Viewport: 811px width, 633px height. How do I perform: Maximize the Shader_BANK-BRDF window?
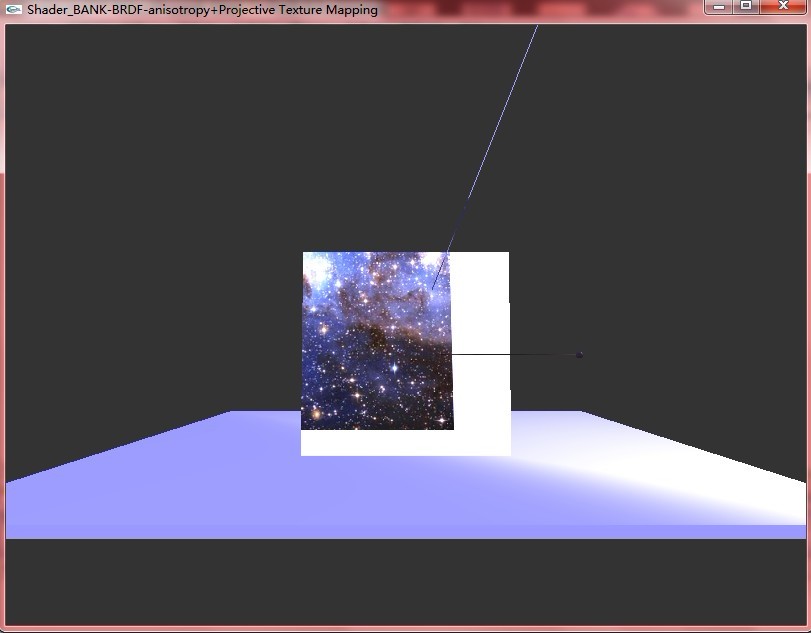tap(746, 6)
